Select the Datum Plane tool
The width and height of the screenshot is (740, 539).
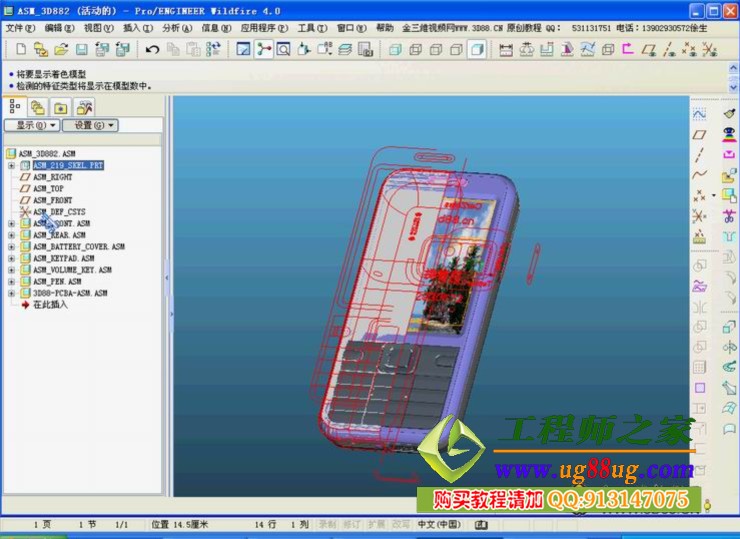699,135
